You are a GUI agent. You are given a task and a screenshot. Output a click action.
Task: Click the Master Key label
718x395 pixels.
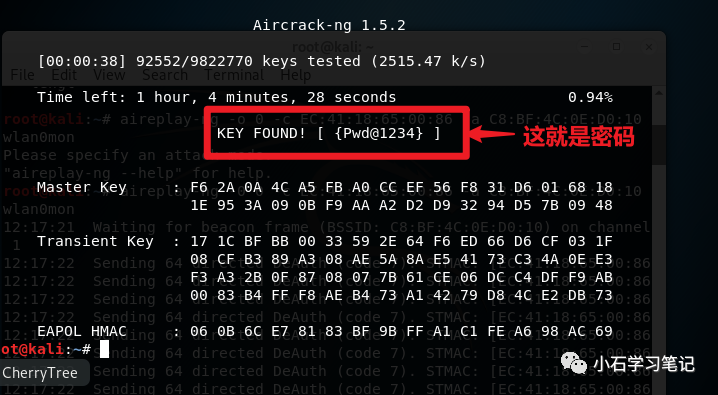tap(82, 187)
